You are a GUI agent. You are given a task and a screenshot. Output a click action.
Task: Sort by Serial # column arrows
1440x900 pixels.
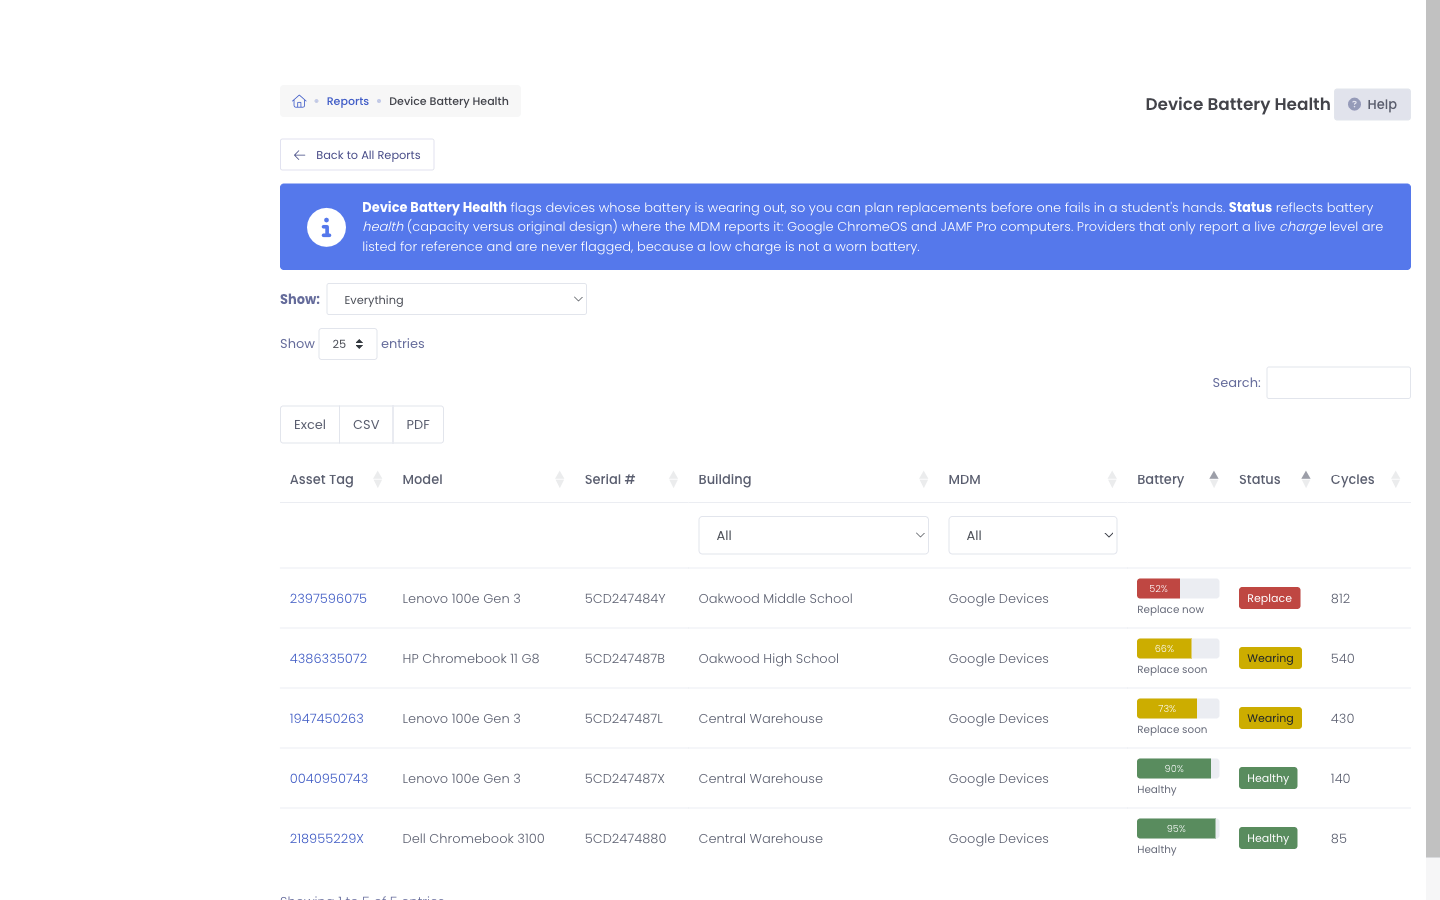pos(673,479)
